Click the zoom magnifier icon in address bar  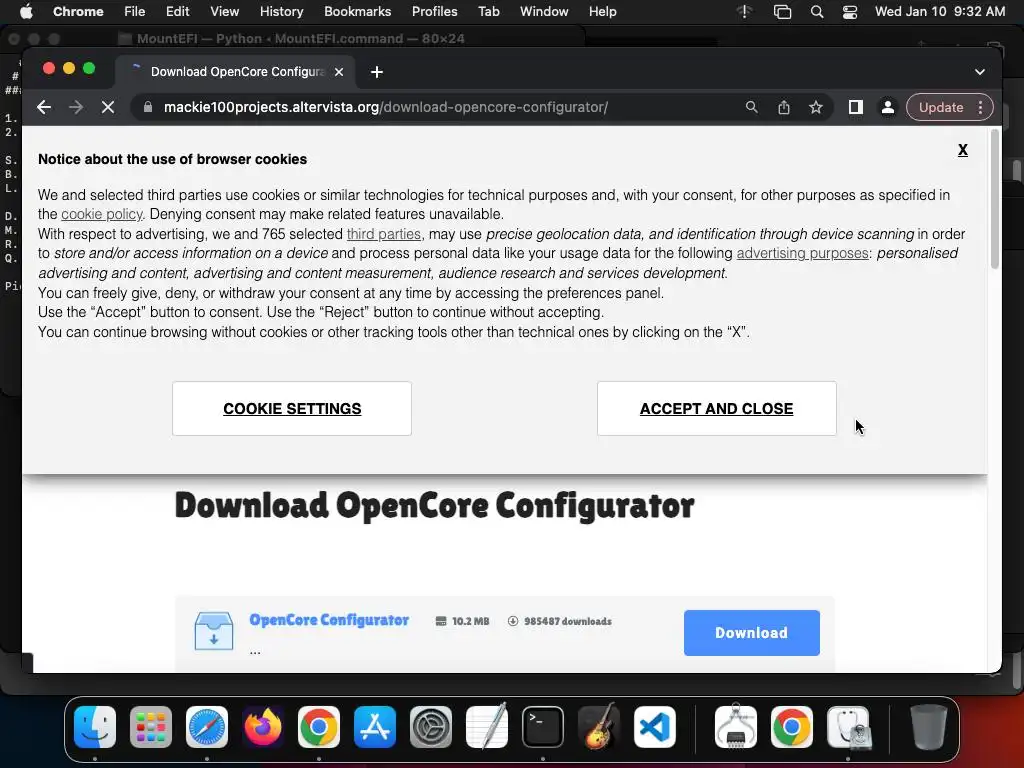[752, 107]
